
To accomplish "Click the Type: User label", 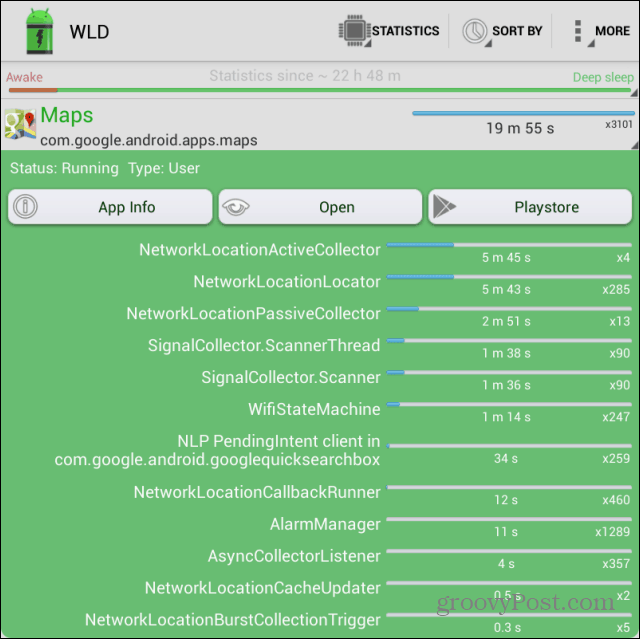I will (164, 168).
